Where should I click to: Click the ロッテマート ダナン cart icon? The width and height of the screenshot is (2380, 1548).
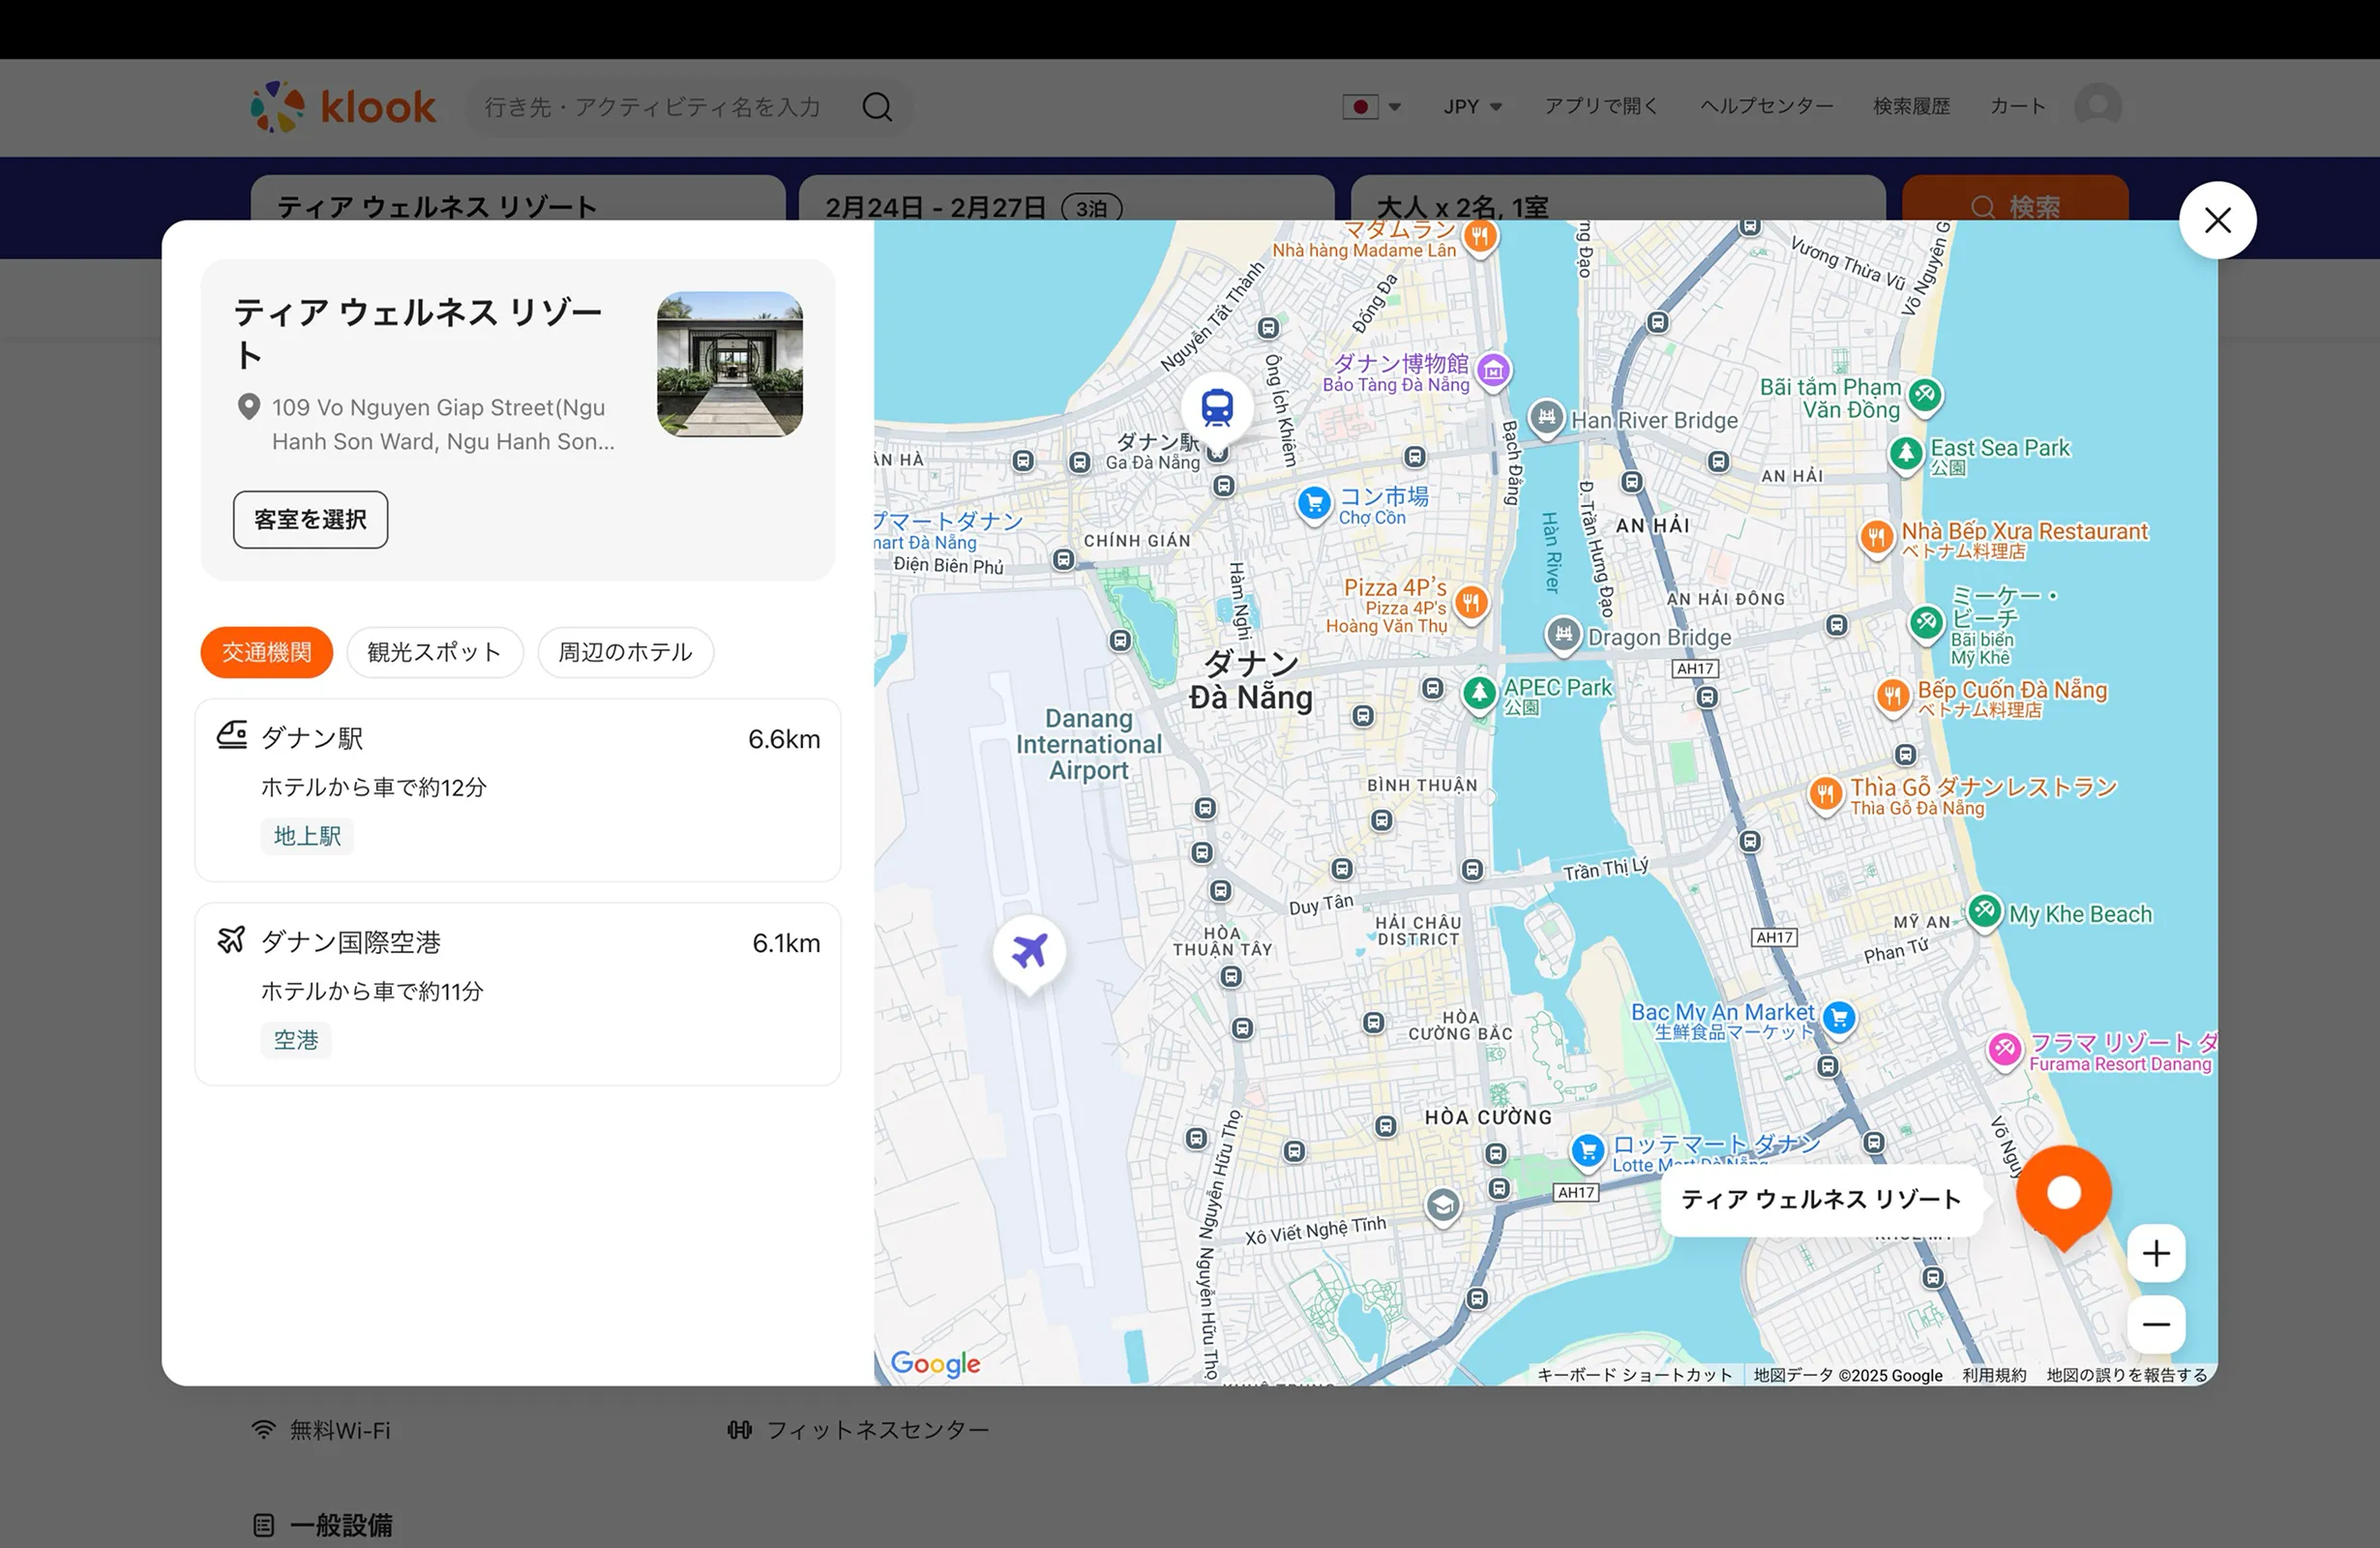1588,1151
